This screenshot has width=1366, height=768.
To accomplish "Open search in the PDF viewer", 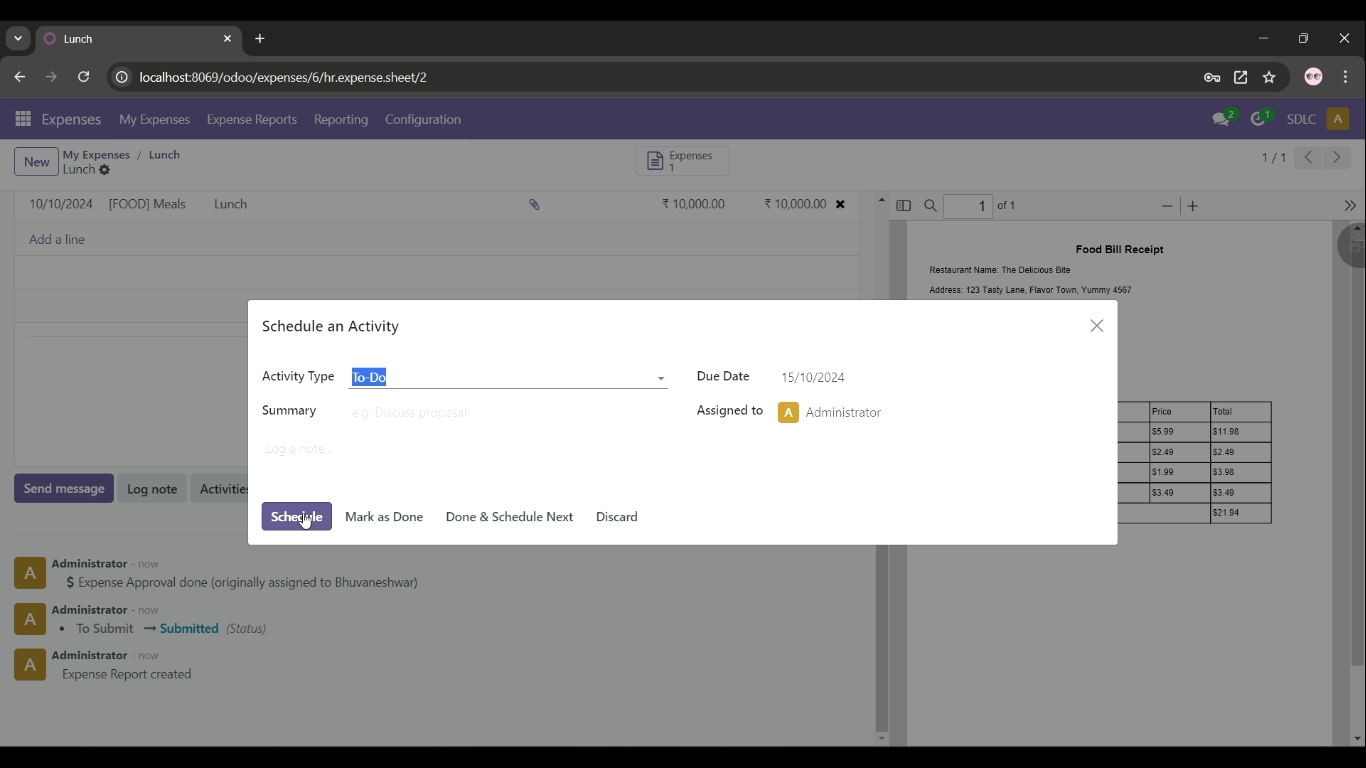I will click(930, 206).
